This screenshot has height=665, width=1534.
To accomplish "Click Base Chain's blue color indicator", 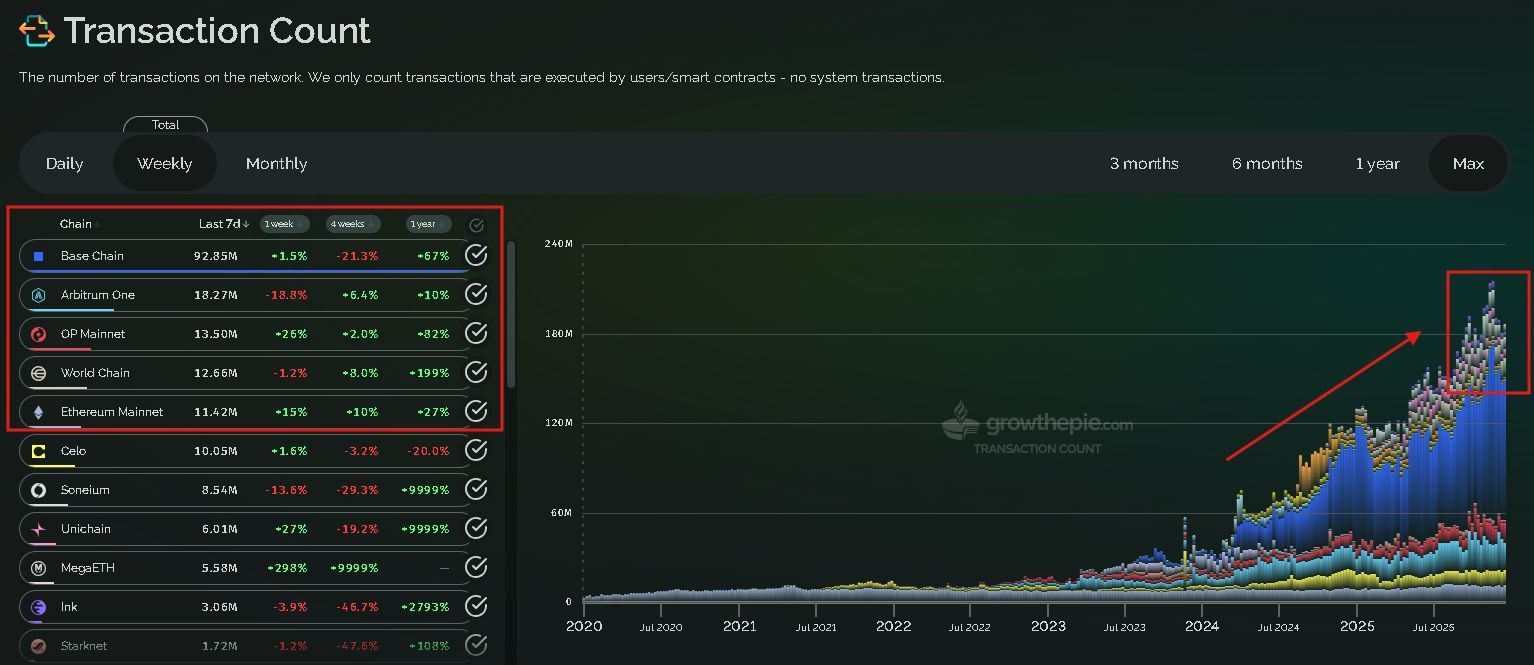I will click(39, 255).
